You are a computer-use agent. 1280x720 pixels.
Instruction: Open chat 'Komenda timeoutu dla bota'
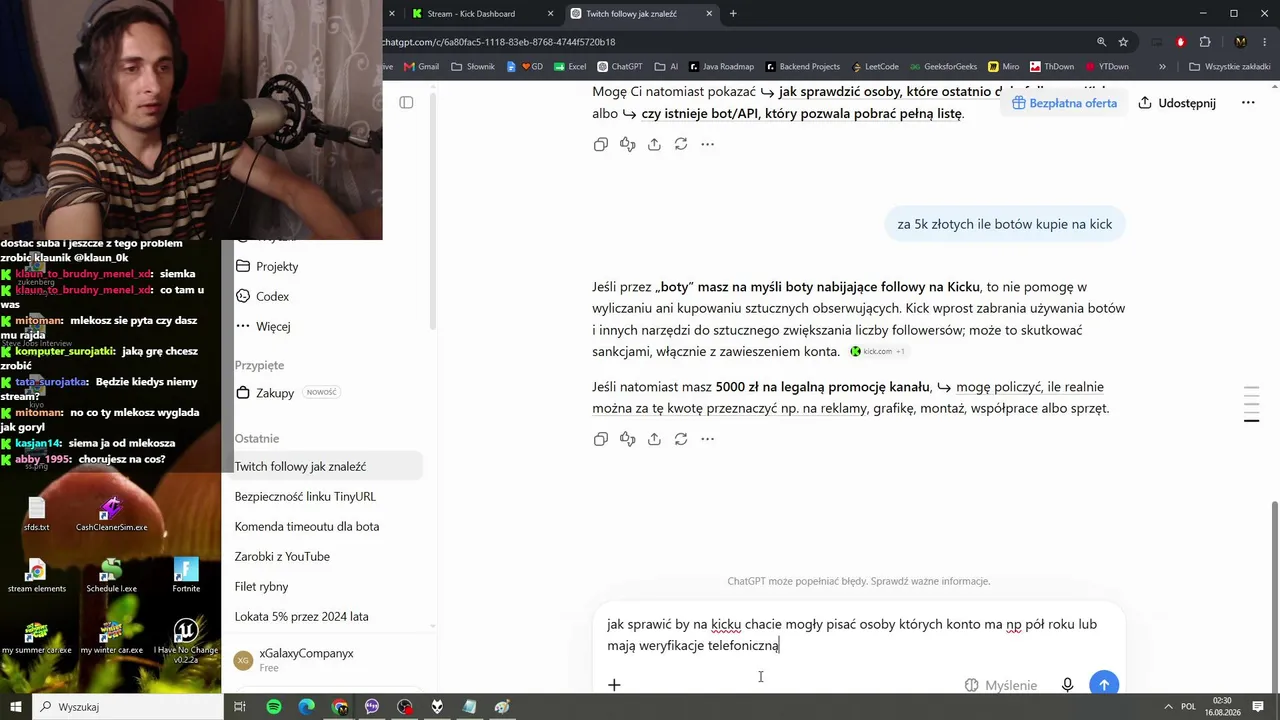(327, 527)
